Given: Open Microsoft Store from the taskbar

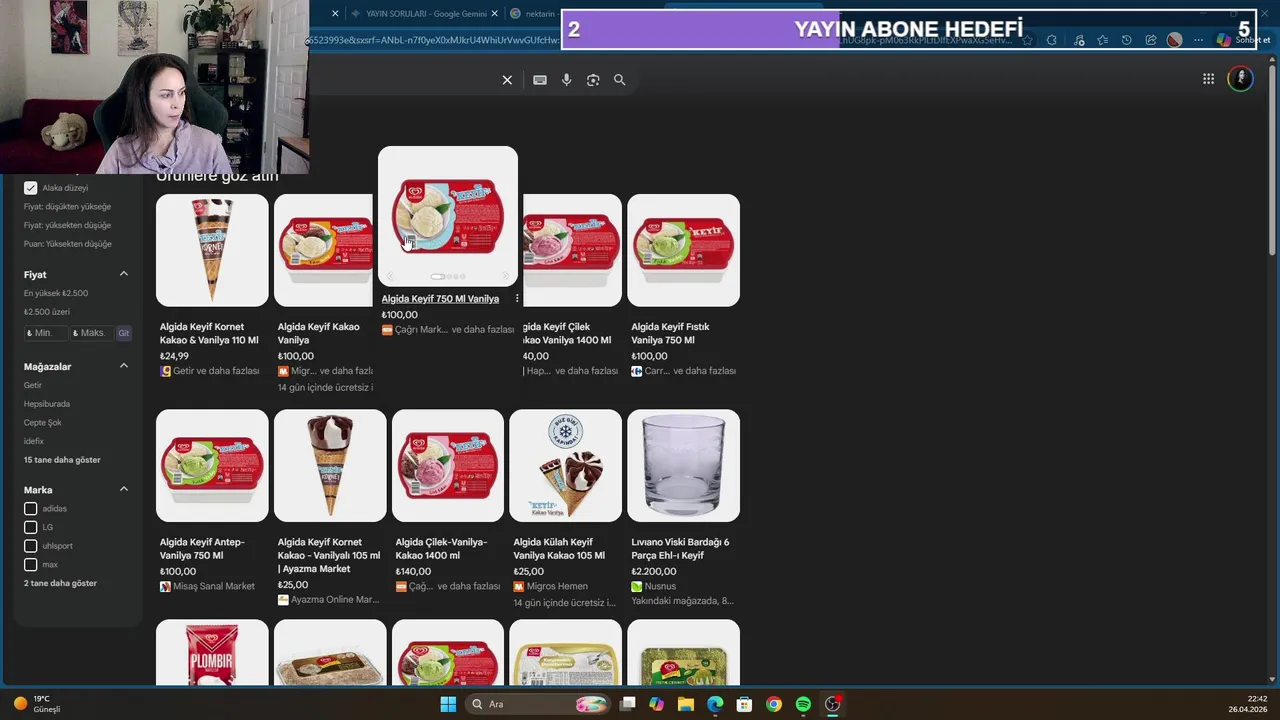Looking at the screenshot, I should pos(744,704).
